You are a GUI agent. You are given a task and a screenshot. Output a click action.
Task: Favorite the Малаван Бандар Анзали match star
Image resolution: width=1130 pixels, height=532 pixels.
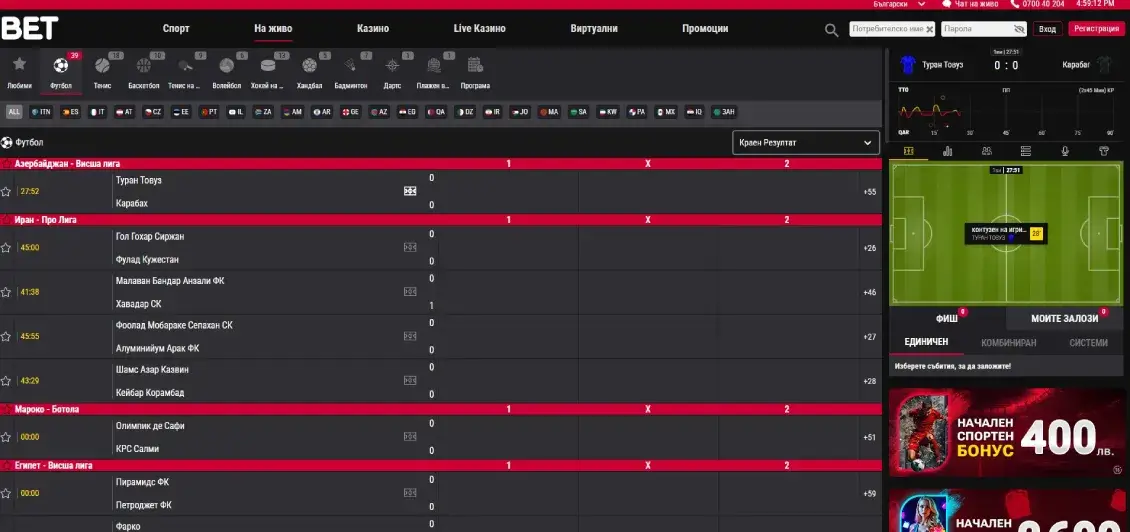6,292
